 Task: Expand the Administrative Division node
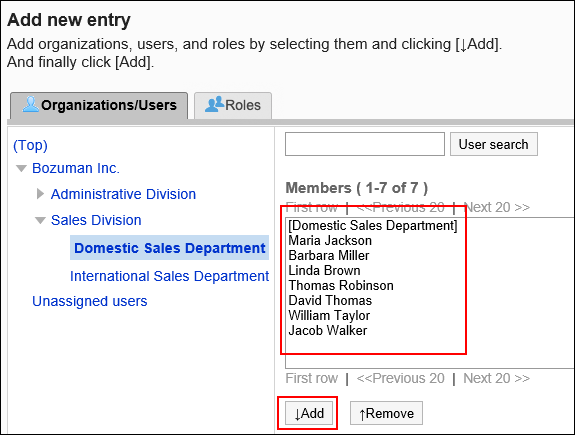pos(40,194)
